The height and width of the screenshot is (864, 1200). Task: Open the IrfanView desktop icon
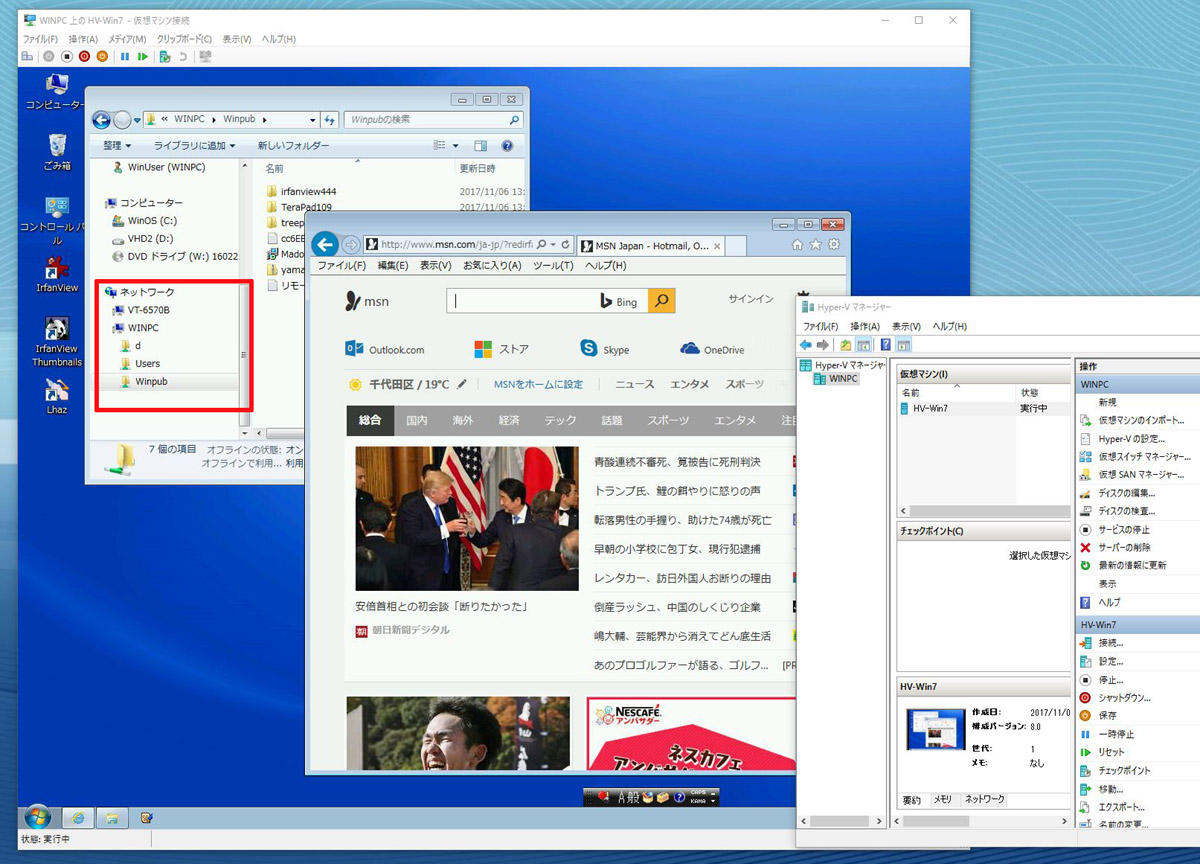(57, 269)
